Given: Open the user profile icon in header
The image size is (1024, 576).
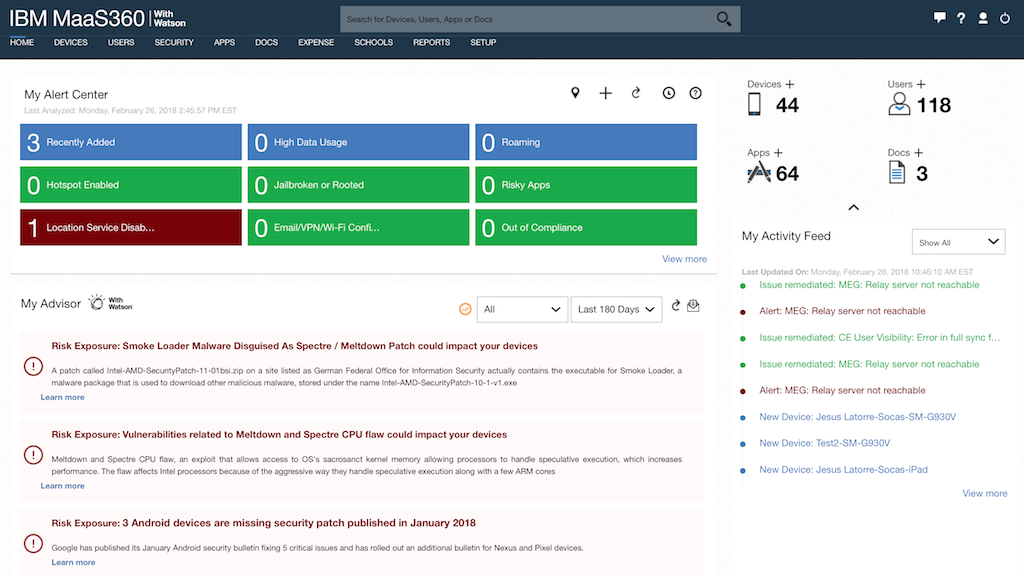Looking at the screenshot, I should point(983,18).
